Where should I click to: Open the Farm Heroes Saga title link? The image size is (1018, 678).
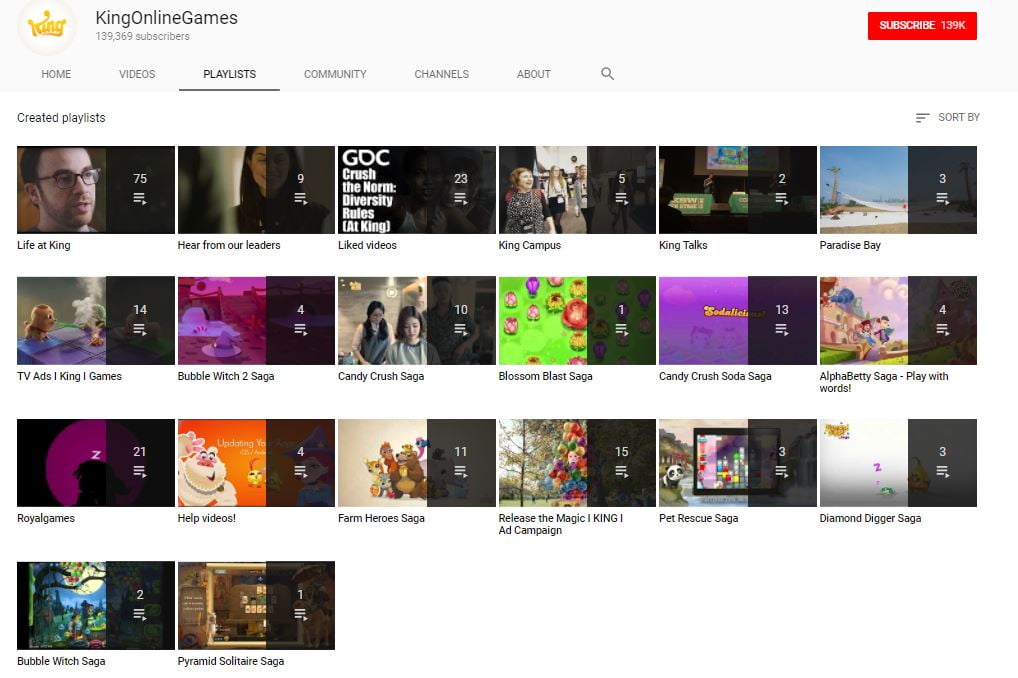[x=381, y=518]
